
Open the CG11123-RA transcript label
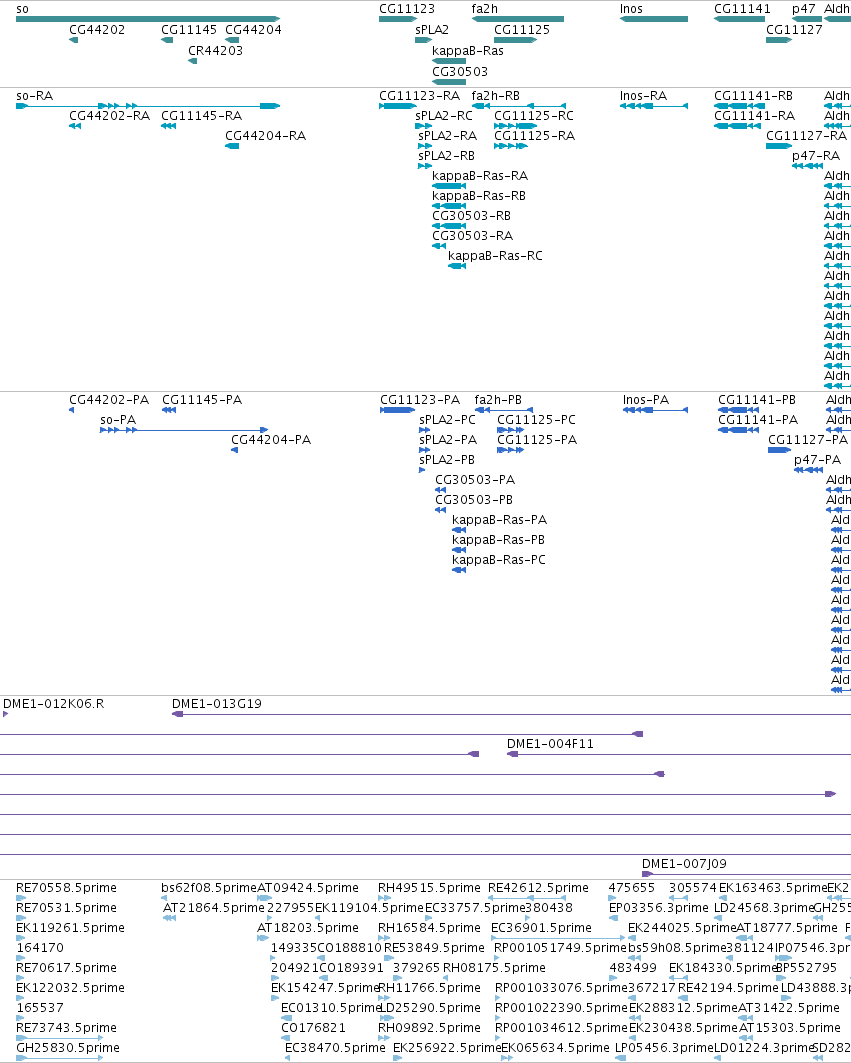[x=419, y=96]
